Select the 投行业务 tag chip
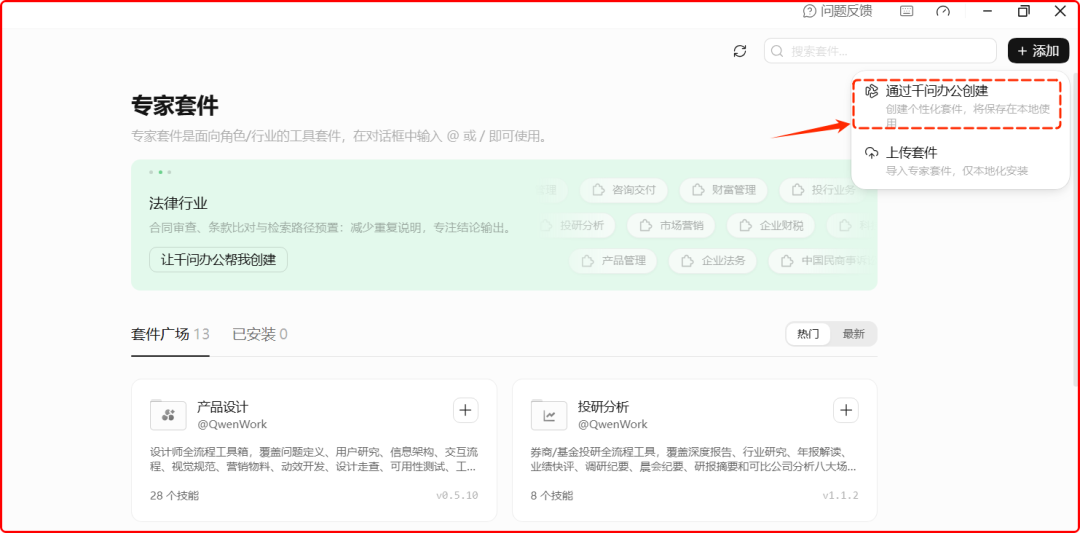Viewport: 1080px width, 533px height. click(823, 190)
